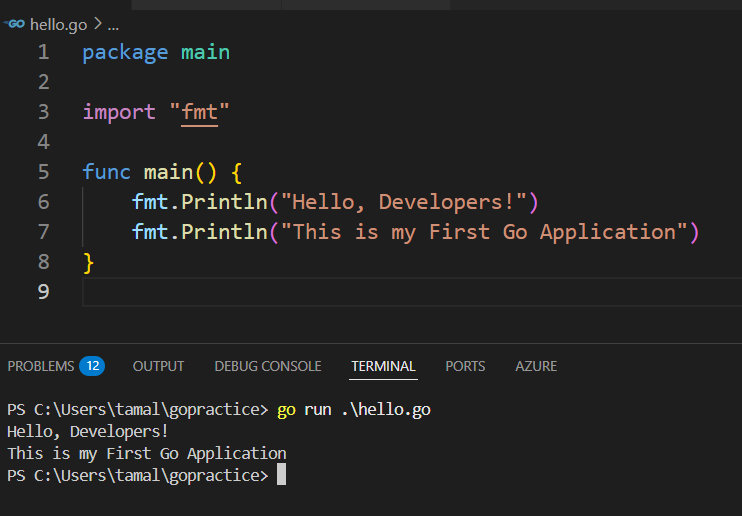This screenshot has width=742, height=516.
Task: Click line number 9 in the gutter
Action: (x=44, y=292)
